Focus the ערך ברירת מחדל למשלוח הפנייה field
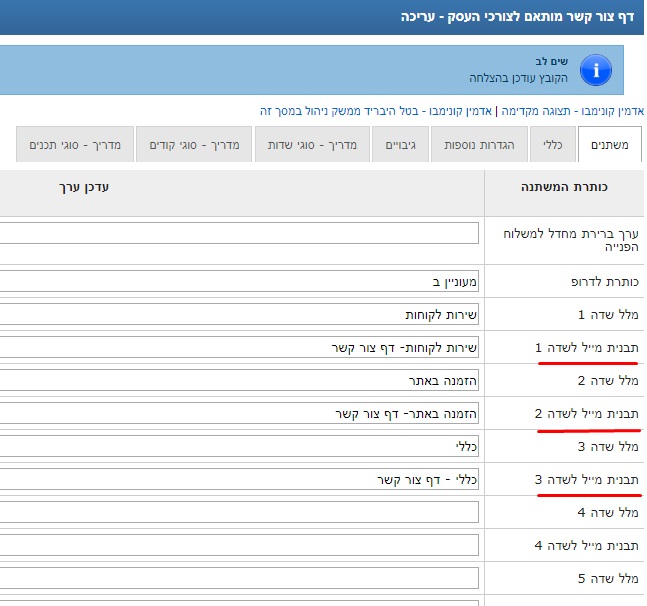This screenshot has width=647, height=606. [239, 233]
